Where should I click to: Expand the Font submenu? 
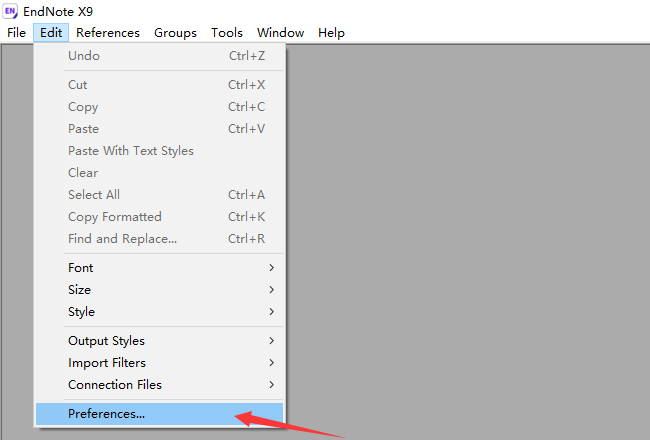81,268
